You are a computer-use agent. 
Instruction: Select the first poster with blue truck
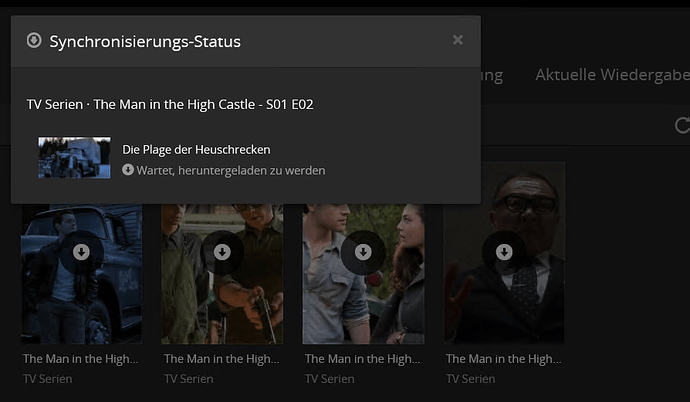tap(81, 274)
